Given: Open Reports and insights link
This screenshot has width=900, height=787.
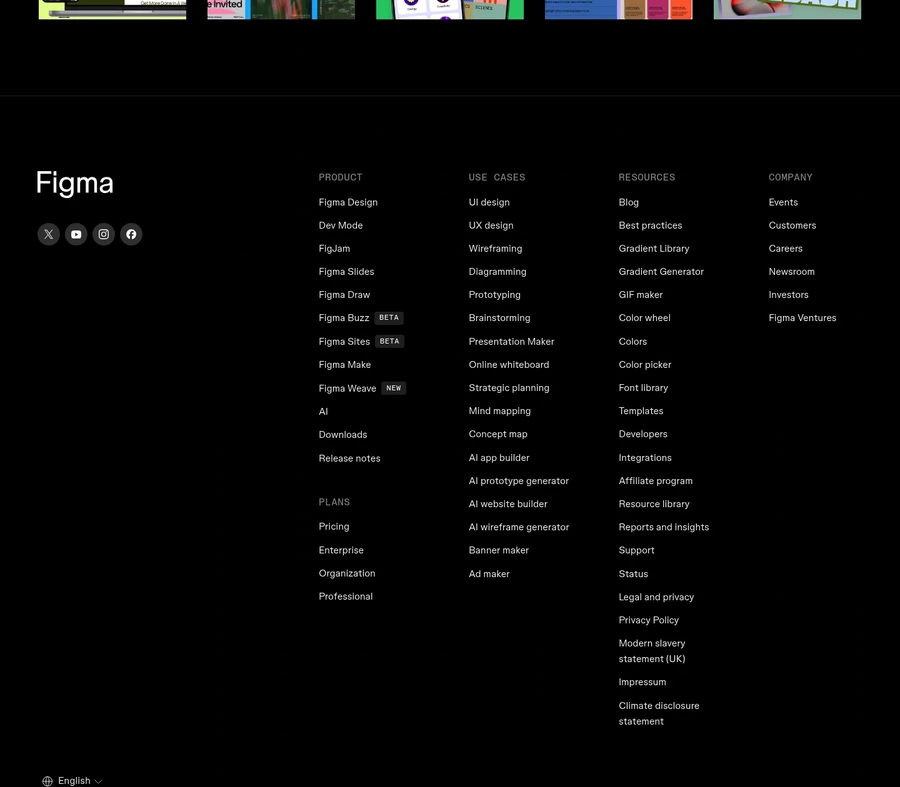Looking at the screenshot, I should 664,527.
